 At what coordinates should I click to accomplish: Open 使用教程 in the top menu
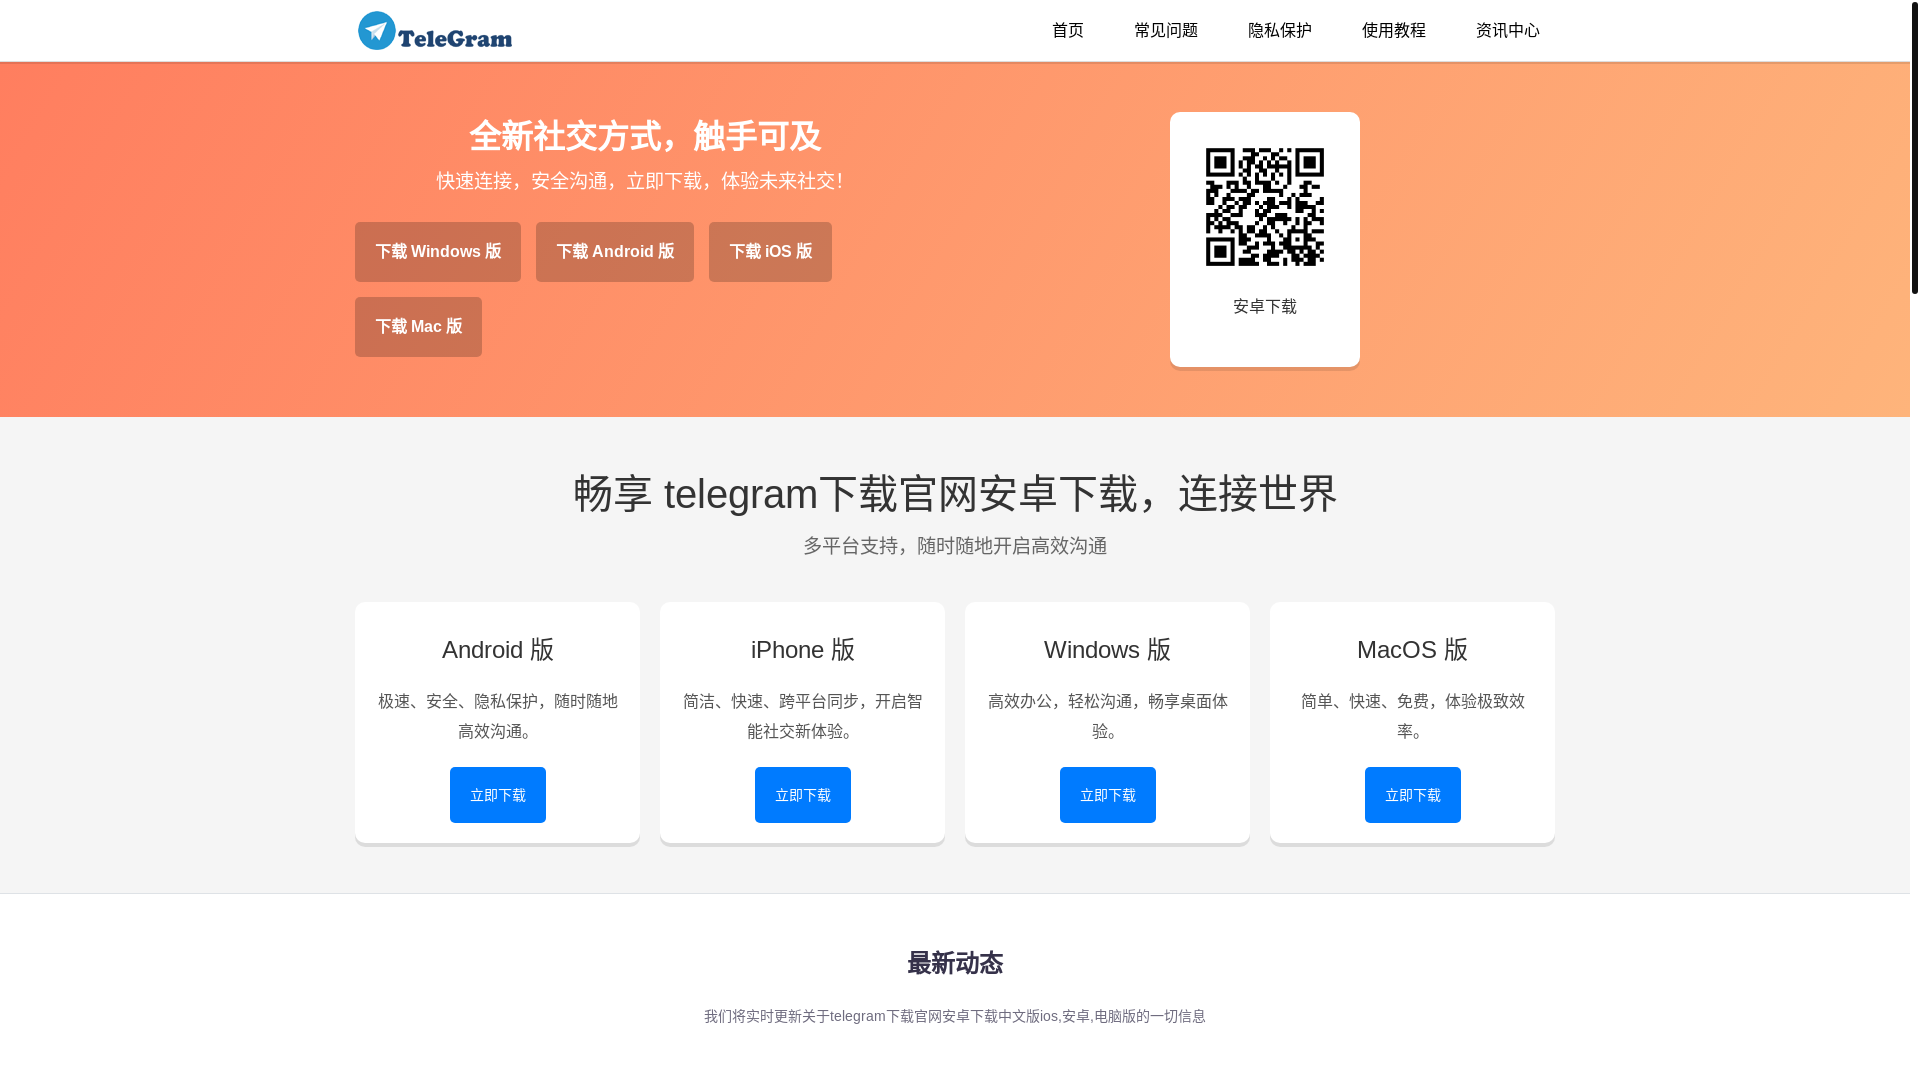click(1393, 31)
